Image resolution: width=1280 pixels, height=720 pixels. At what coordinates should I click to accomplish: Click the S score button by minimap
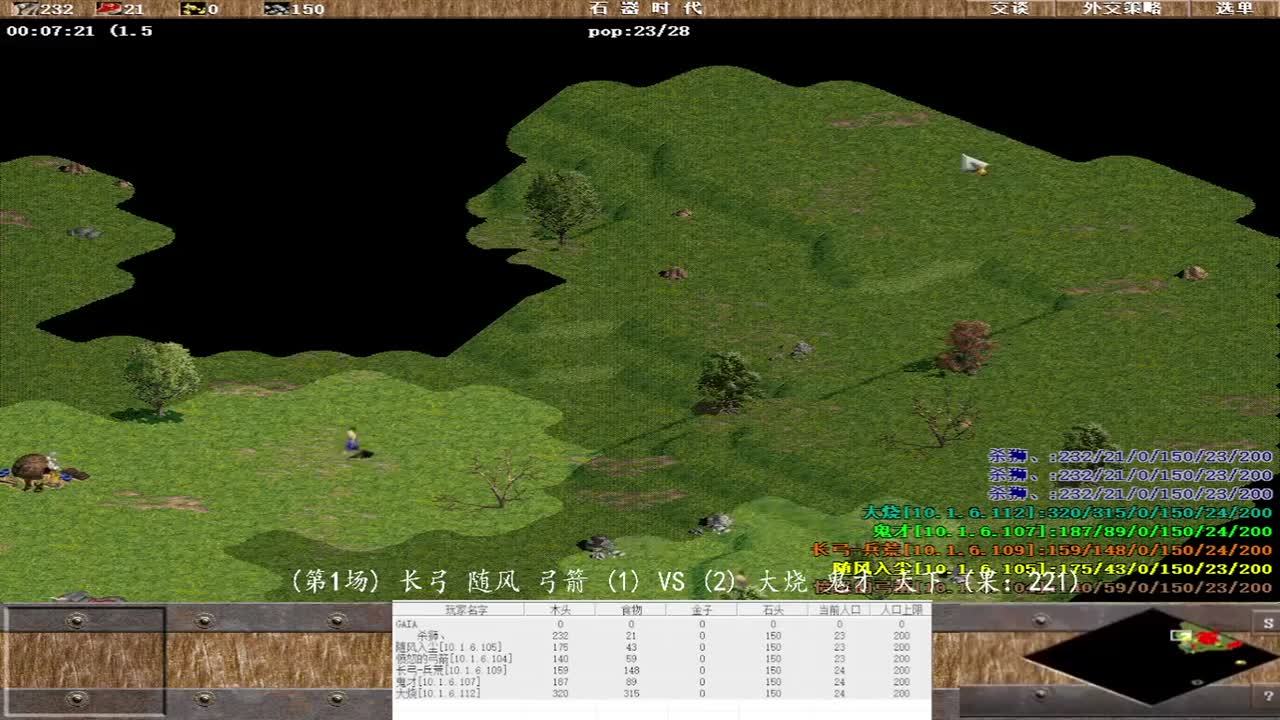pos(1268,623)
